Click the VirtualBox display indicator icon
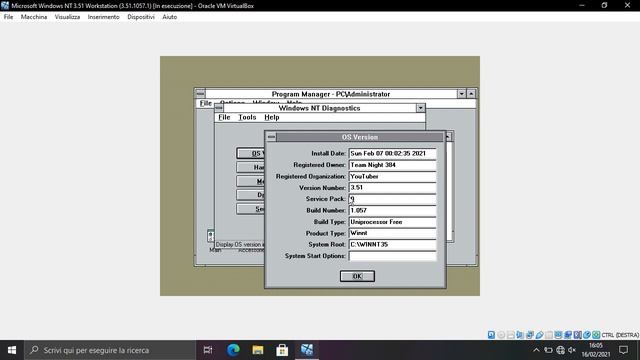Viewport: 640px width, 360px height. click(x=558, y=335)
